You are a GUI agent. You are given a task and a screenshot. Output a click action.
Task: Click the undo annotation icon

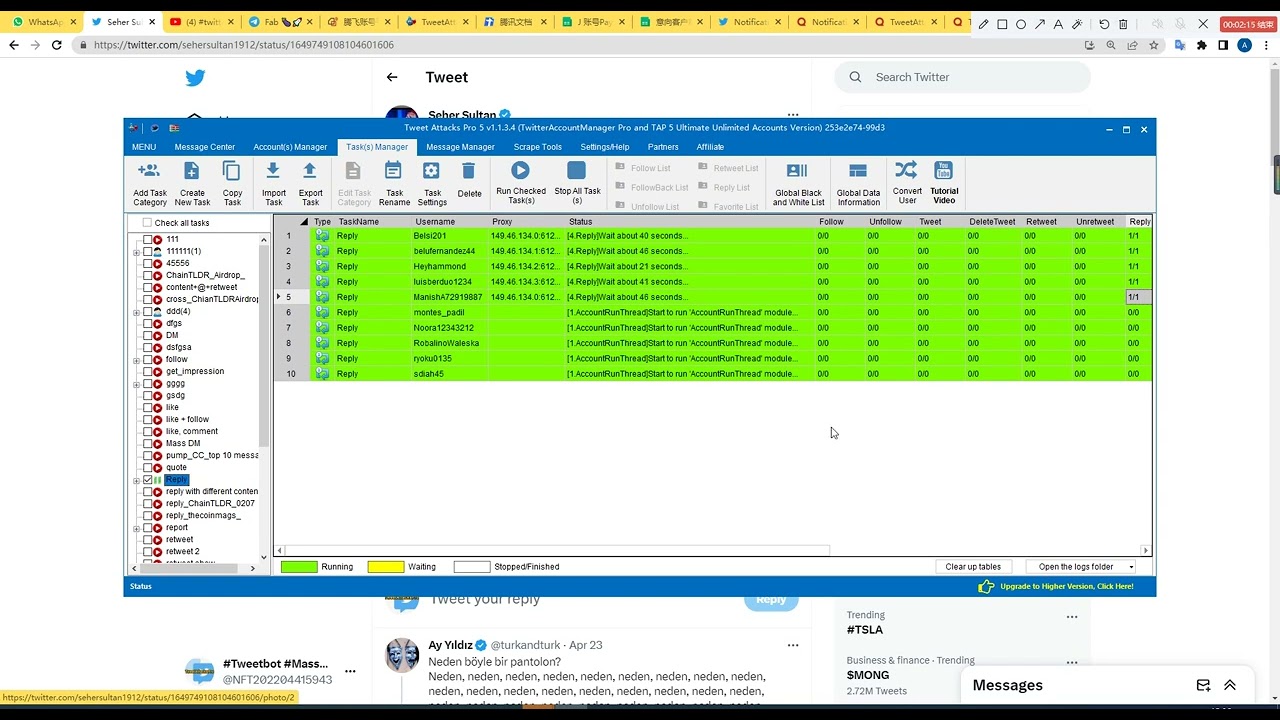tap(1104, 24)
